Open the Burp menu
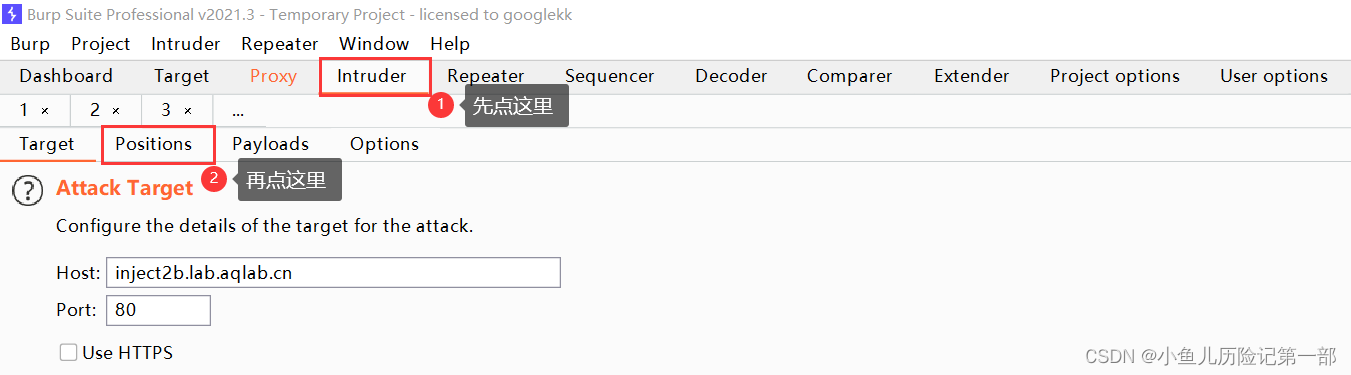Viewport: 1351px width, 375px height. (30, 44)
